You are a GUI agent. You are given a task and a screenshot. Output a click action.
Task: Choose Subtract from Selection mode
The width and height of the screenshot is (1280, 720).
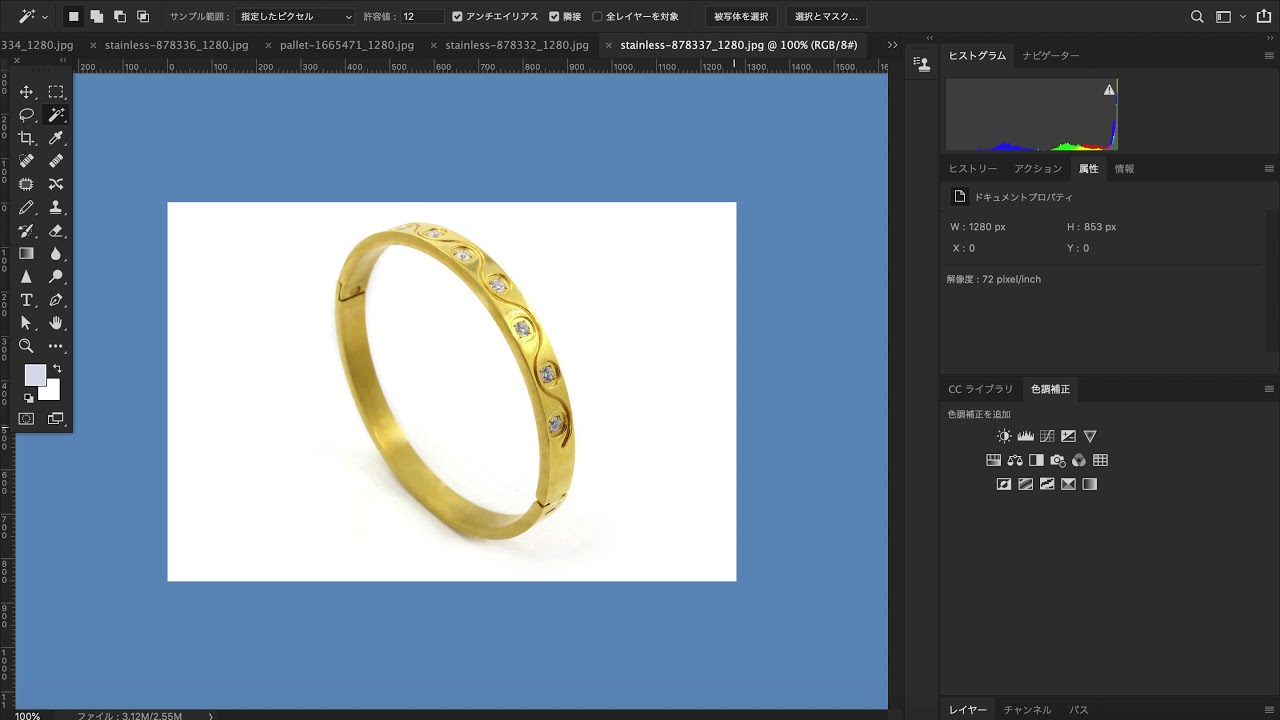pyautogui.click(x=120, y=17)
